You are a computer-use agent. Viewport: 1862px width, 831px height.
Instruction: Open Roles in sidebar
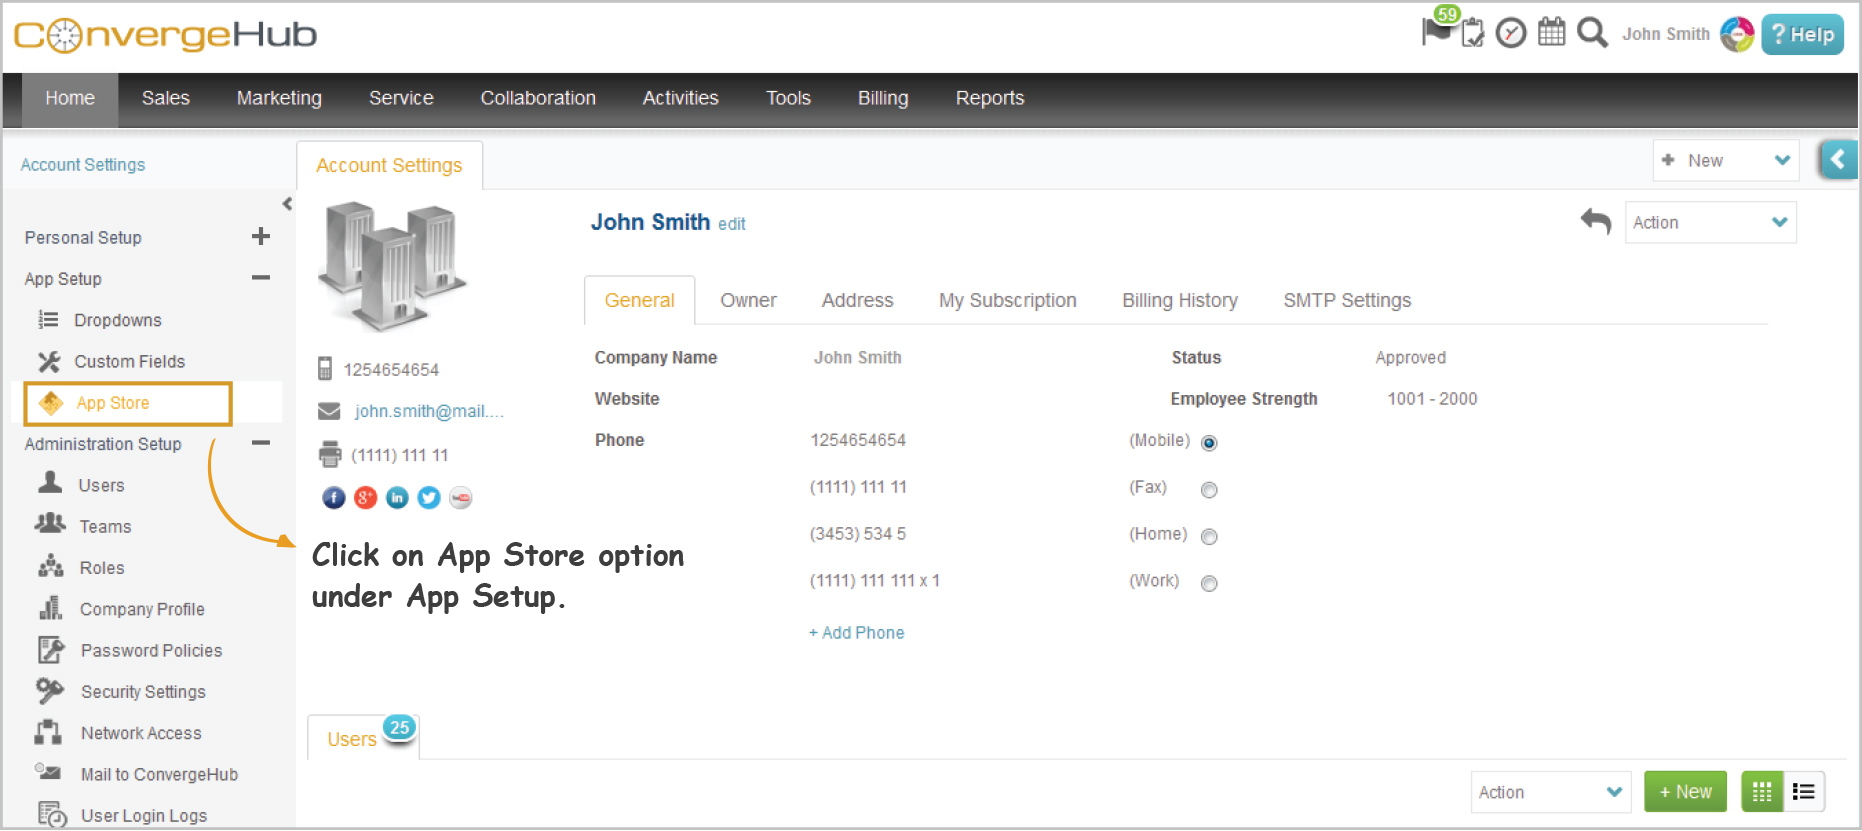tap(102, 567)
